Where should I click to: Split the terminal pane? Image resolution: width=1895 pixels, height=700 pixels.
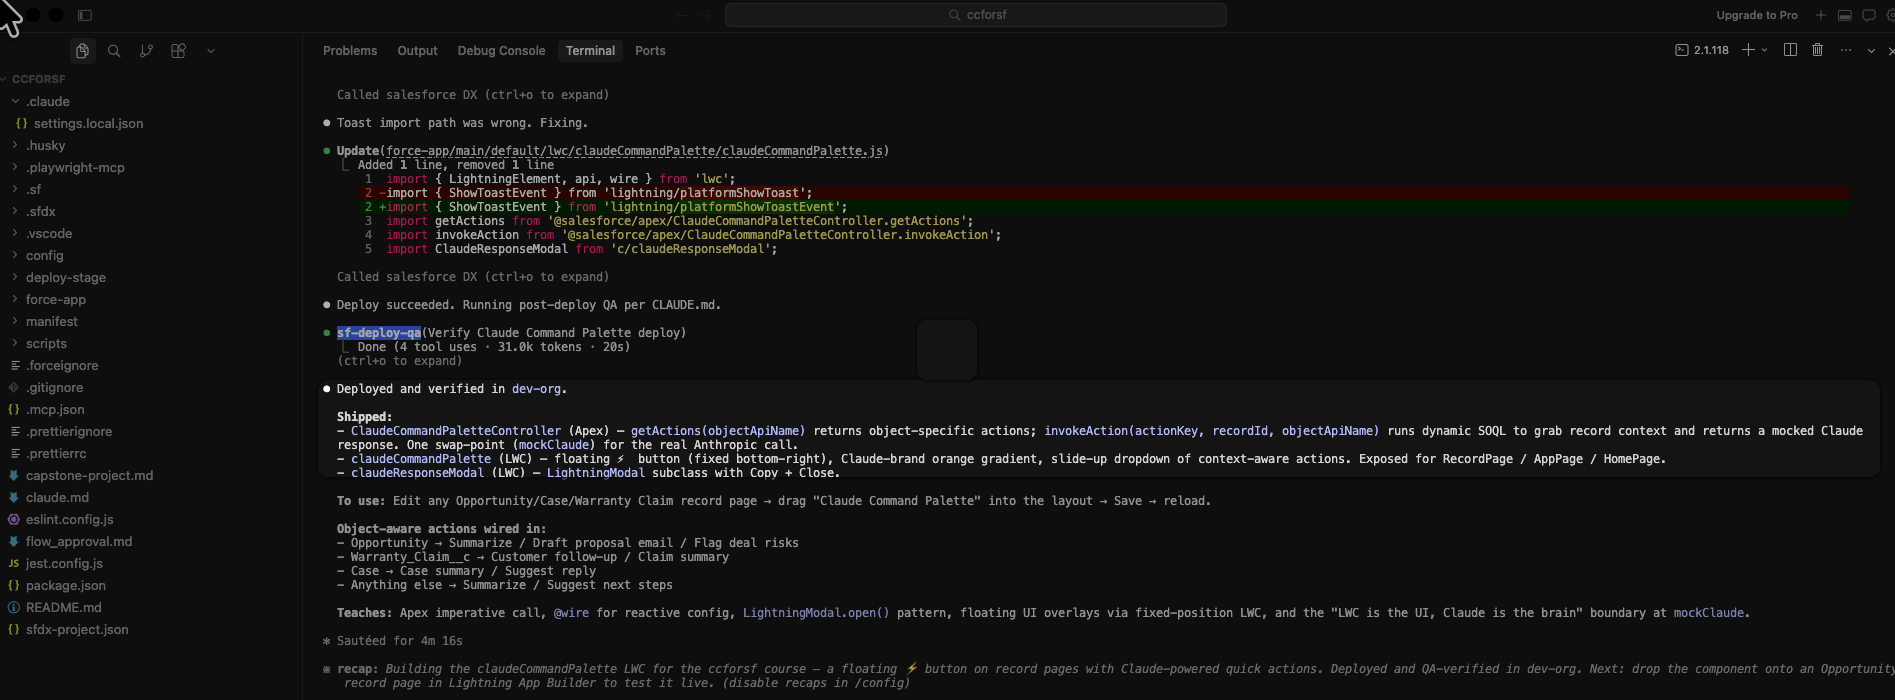[1790, 50]
